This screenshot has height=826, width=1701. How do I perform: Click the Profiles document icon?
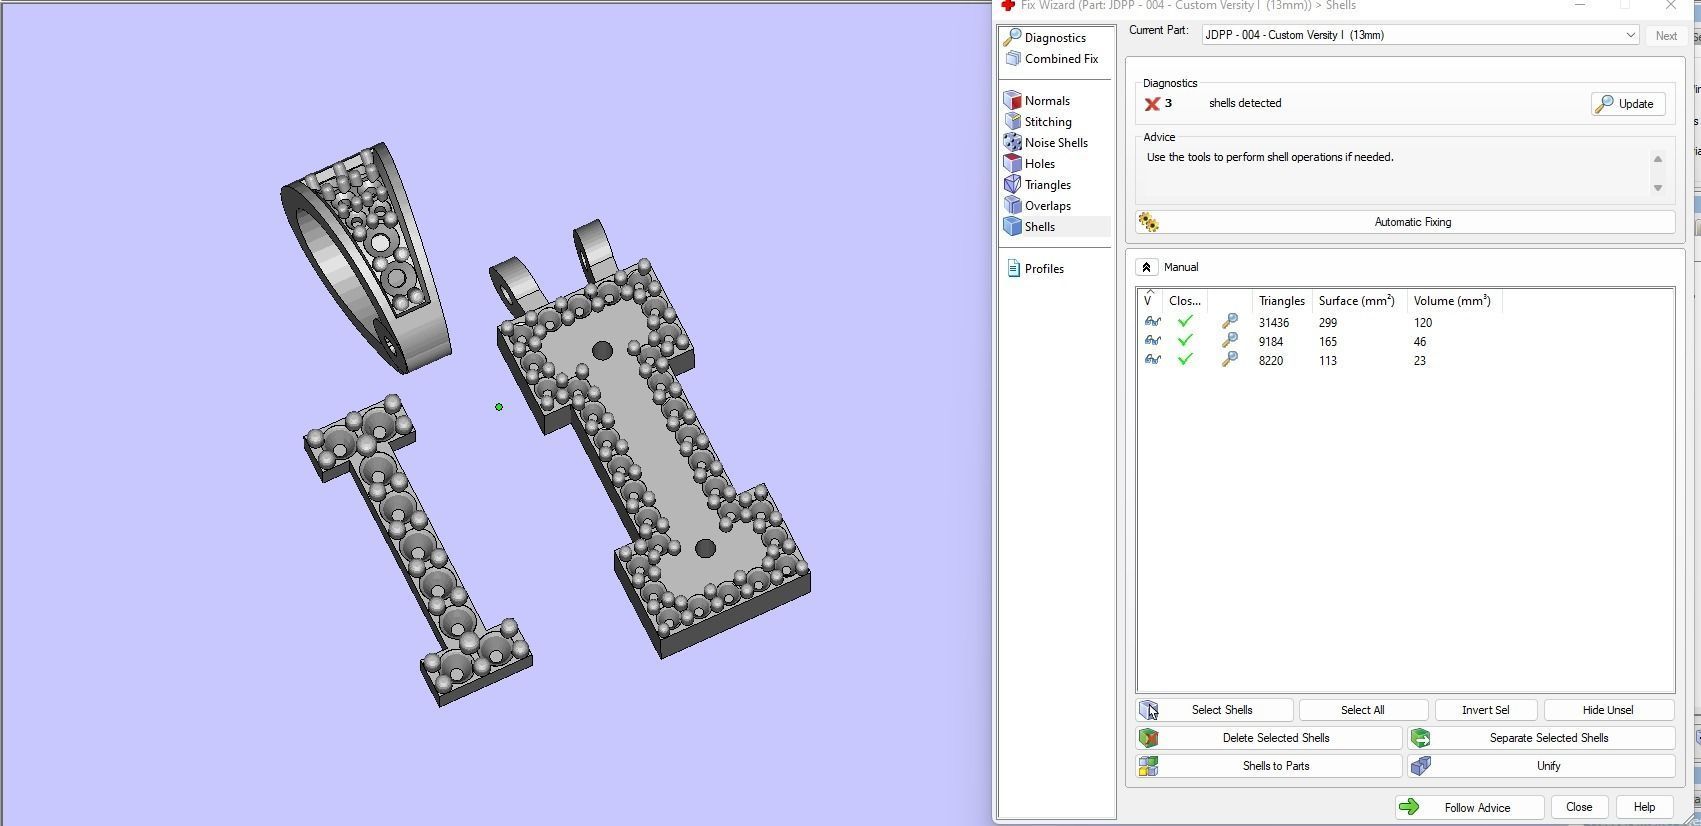1013,269
